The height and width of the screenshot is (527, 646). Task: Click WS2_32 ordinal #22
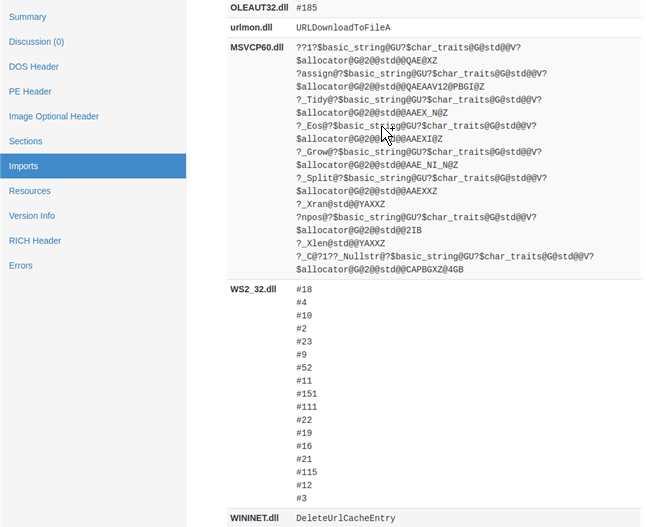304,420
